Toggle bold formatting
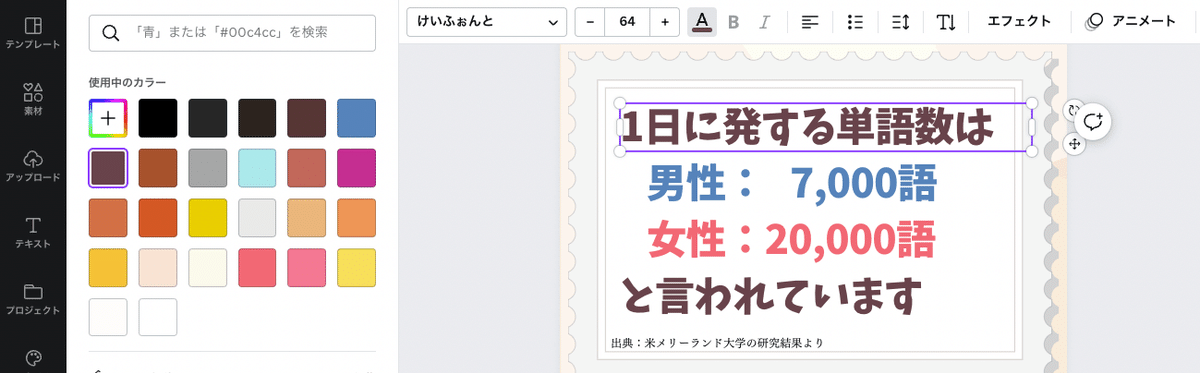Image resolution: width=1200 pixels, height=373 pixels. click(734, 21)
